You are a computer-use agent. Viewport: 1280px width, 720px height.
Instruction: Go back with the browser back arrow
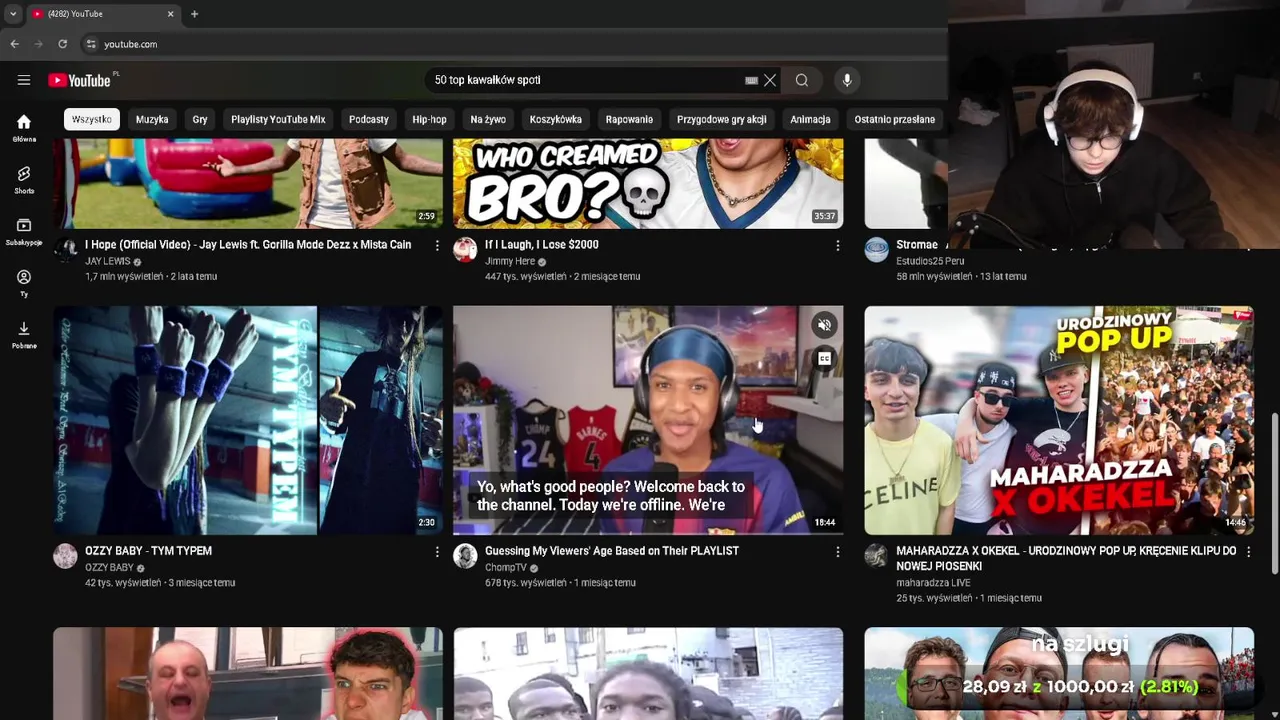click(14, 44)
